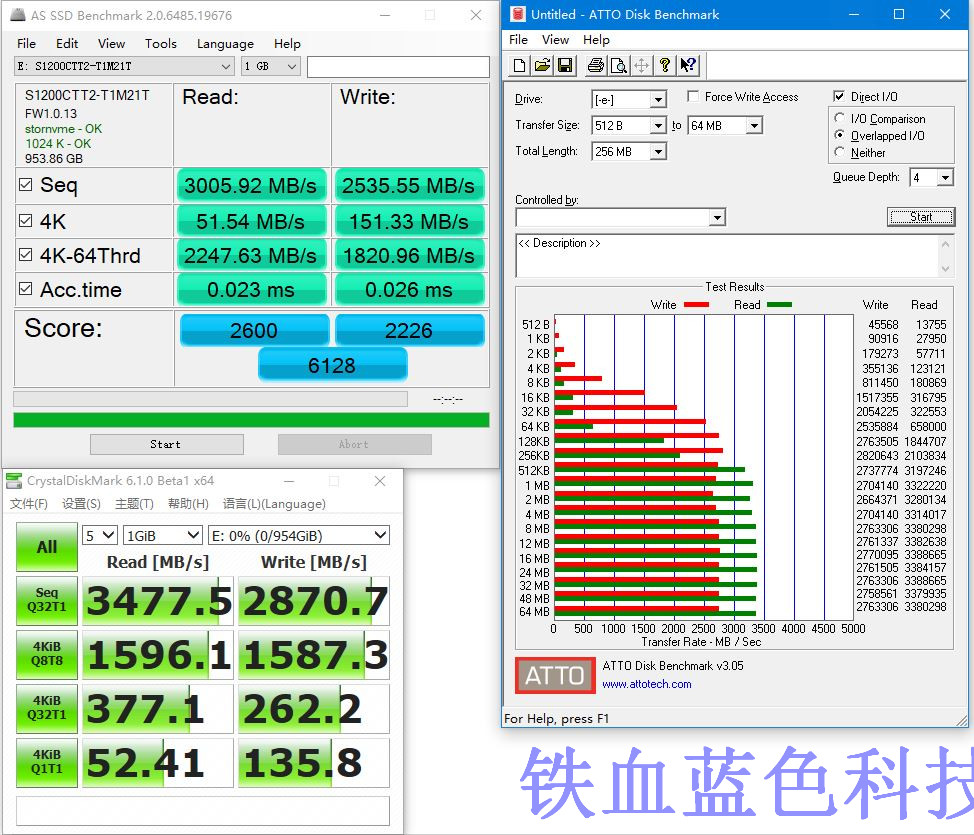Open Print Preview in ATTO

tap(617, 65)
